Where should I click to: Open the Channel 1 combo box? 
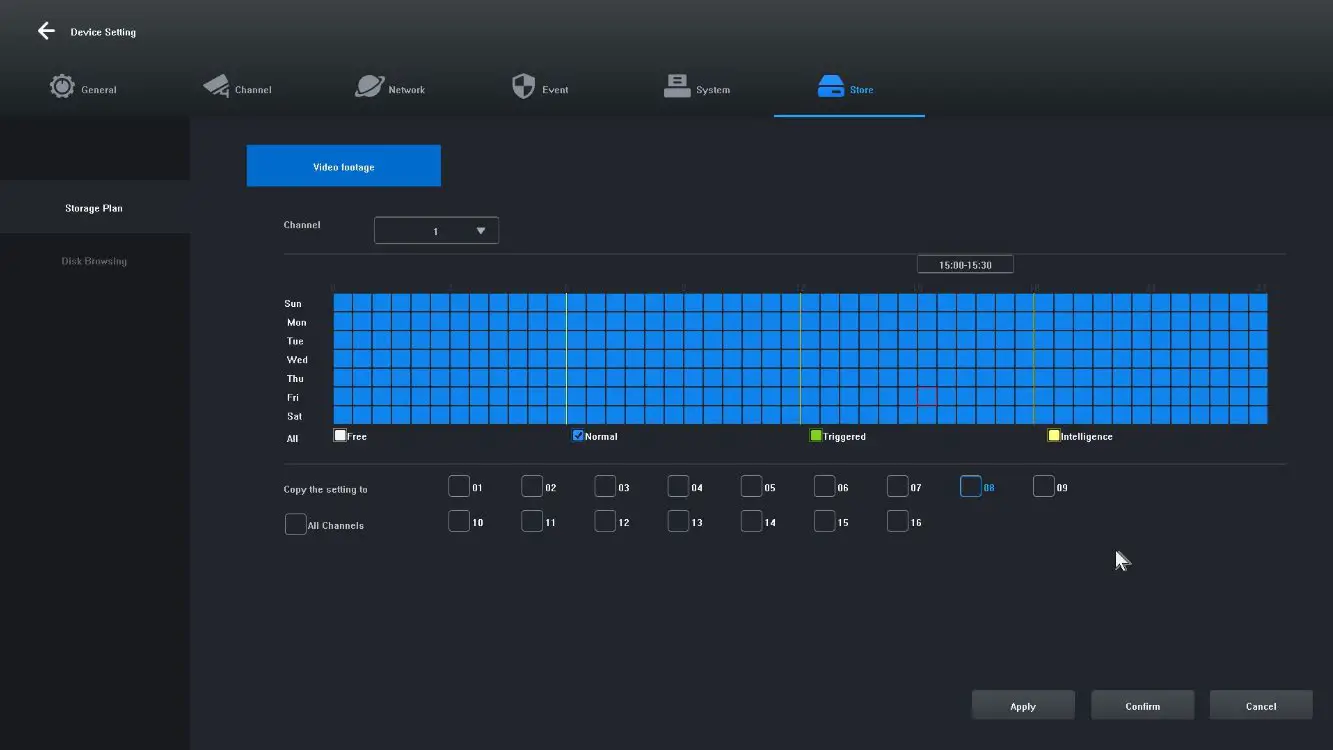click(436, 231)
